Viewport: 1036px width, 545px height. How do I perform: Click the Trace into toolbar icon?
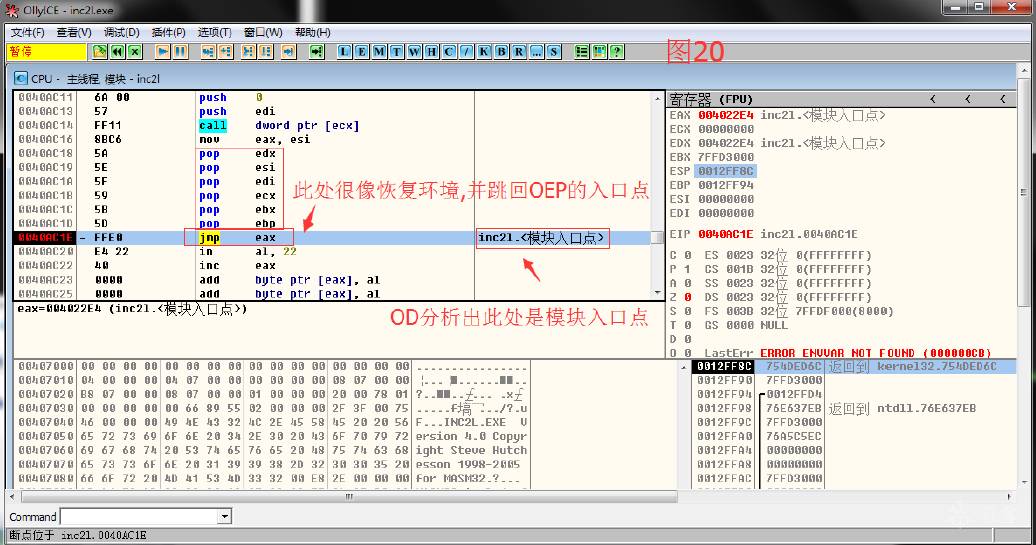coord(248,52)
